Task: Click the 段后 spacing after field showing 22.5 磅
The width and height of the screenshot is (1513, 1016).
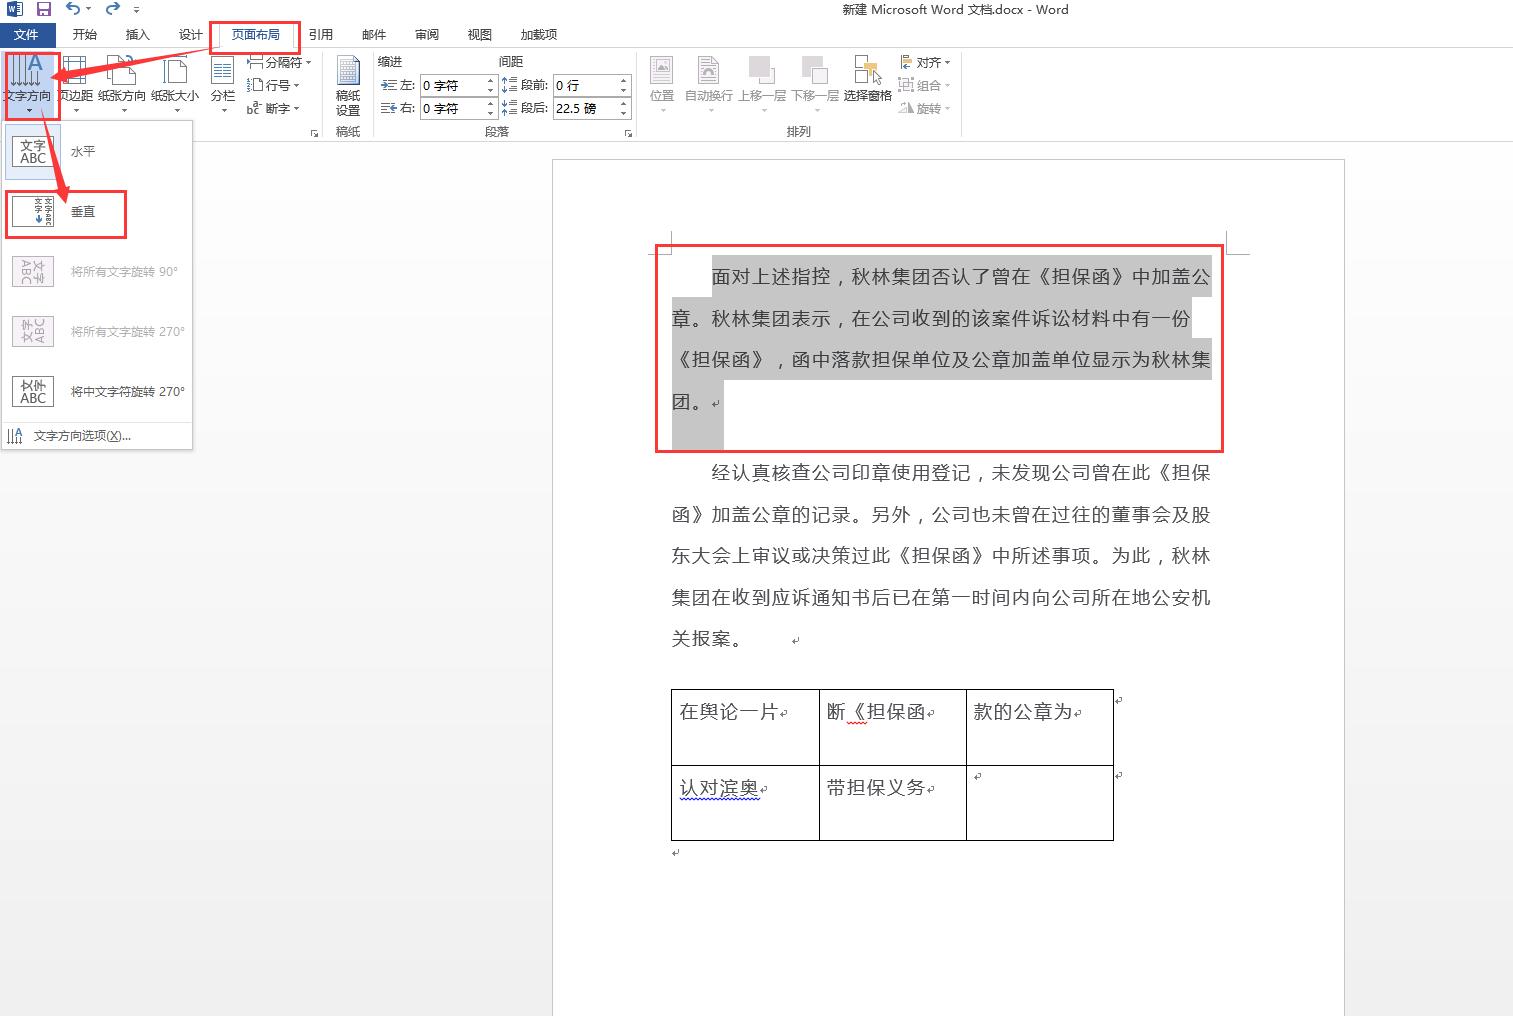Action: coord(585,108)
